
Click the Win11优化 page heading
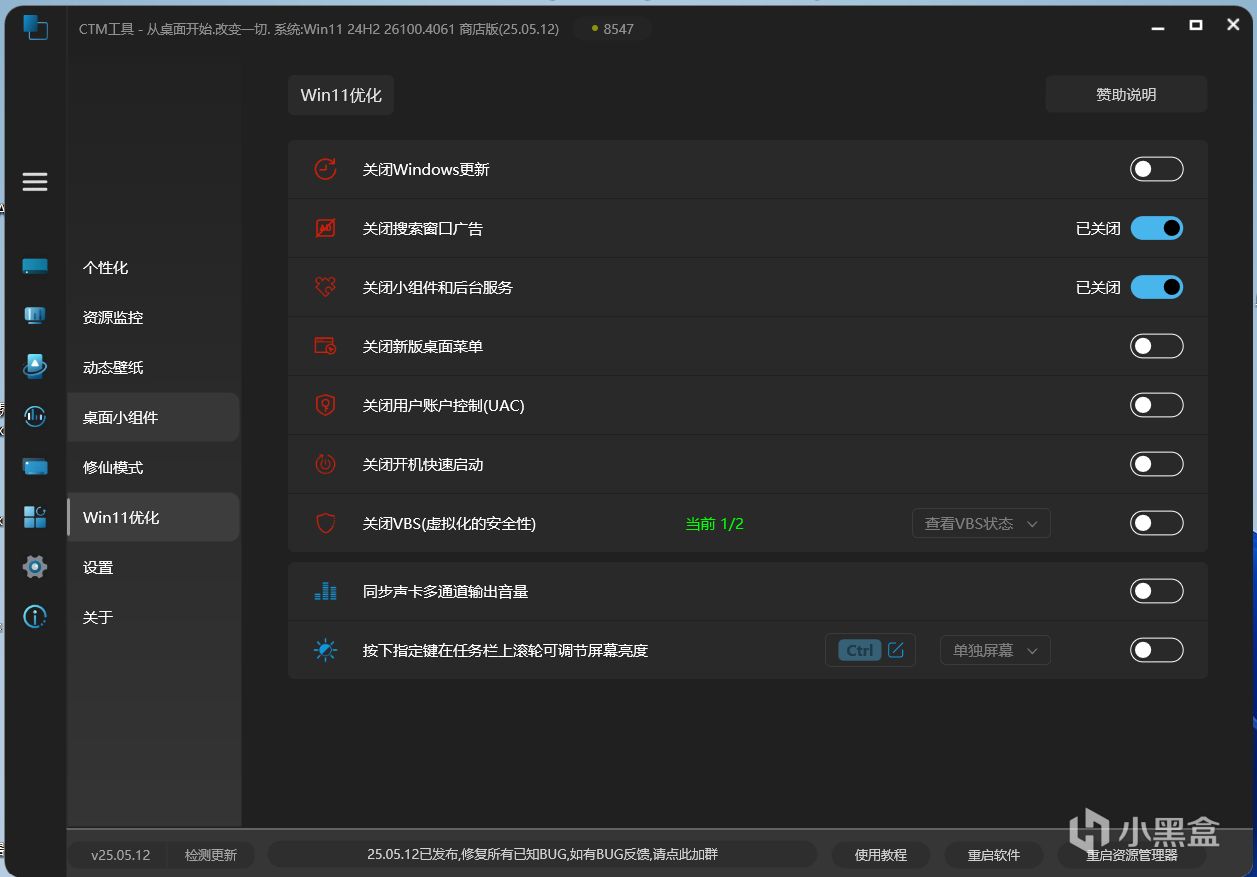[341, 95]
